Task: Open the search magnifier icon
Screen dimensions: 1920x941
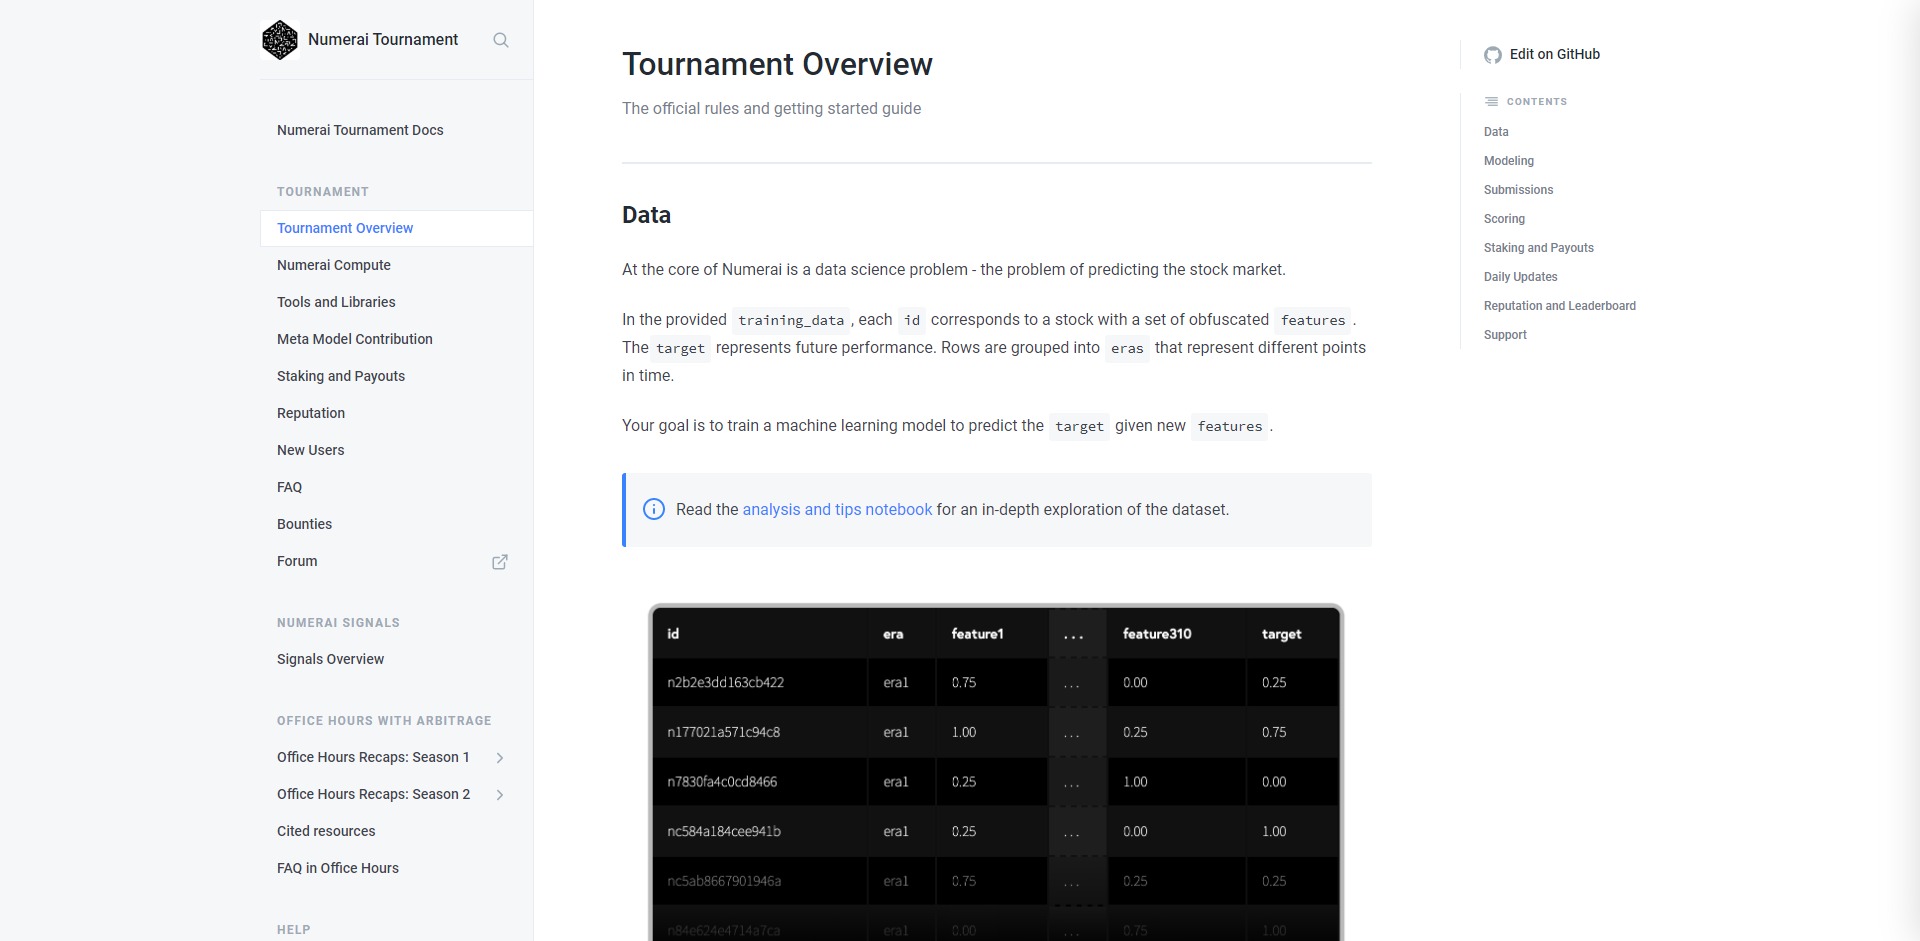Action: point(501,40)
